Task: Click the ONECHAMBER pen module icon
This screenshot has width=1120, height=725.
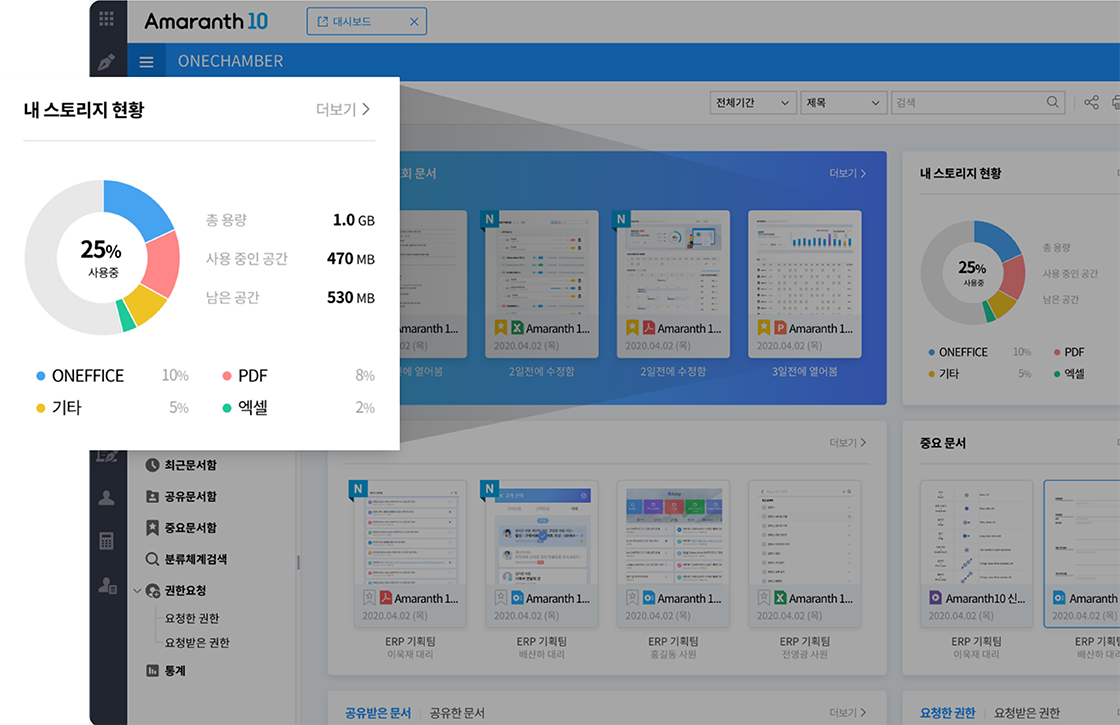Action: pyautogui.click(x=106, y=61)
